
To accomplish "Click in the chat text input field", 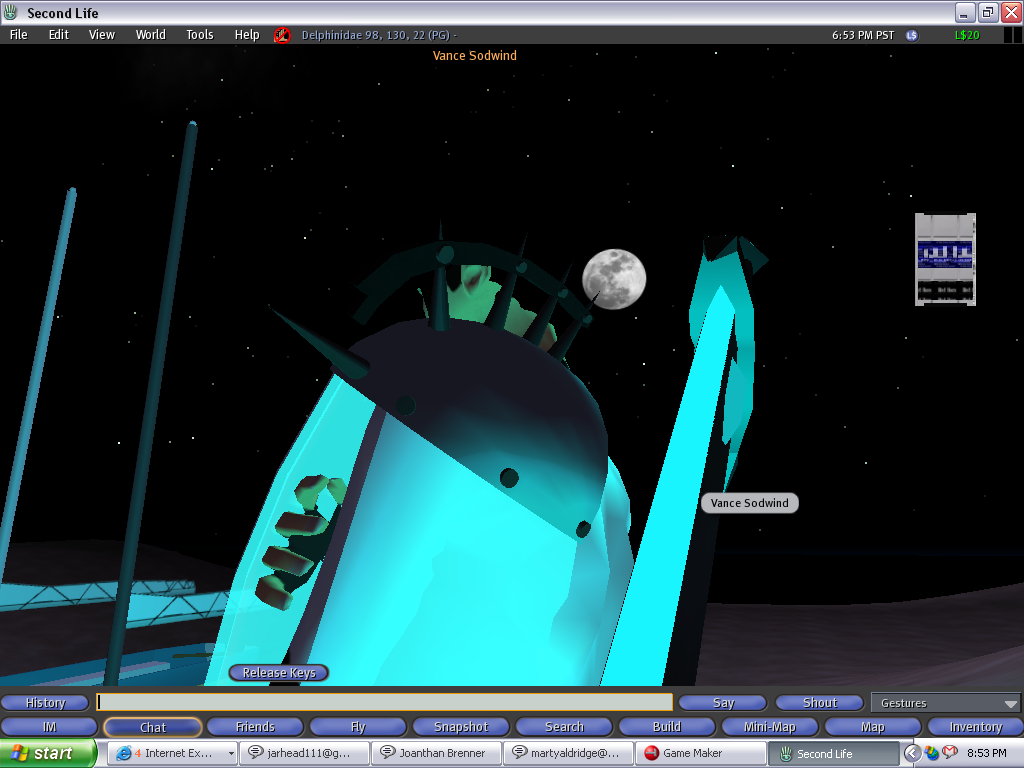I will coord(385,702).
